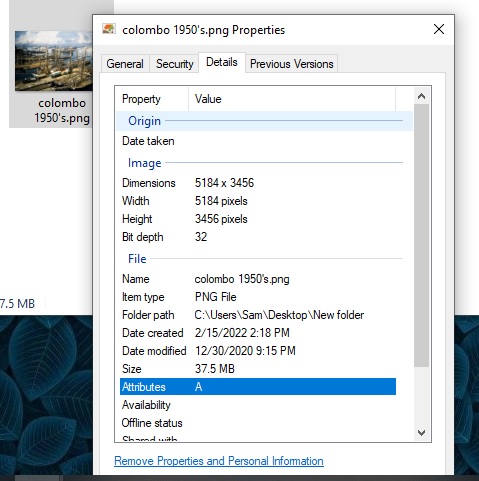
Task: Click the Name value colombo 1950's.png
Action: tap(242, 279)
